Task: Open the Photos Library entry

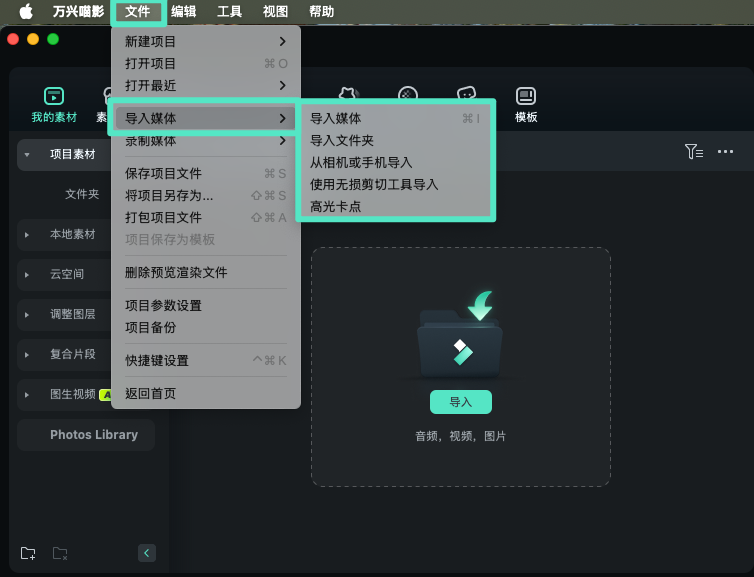Action: (86, 435)
